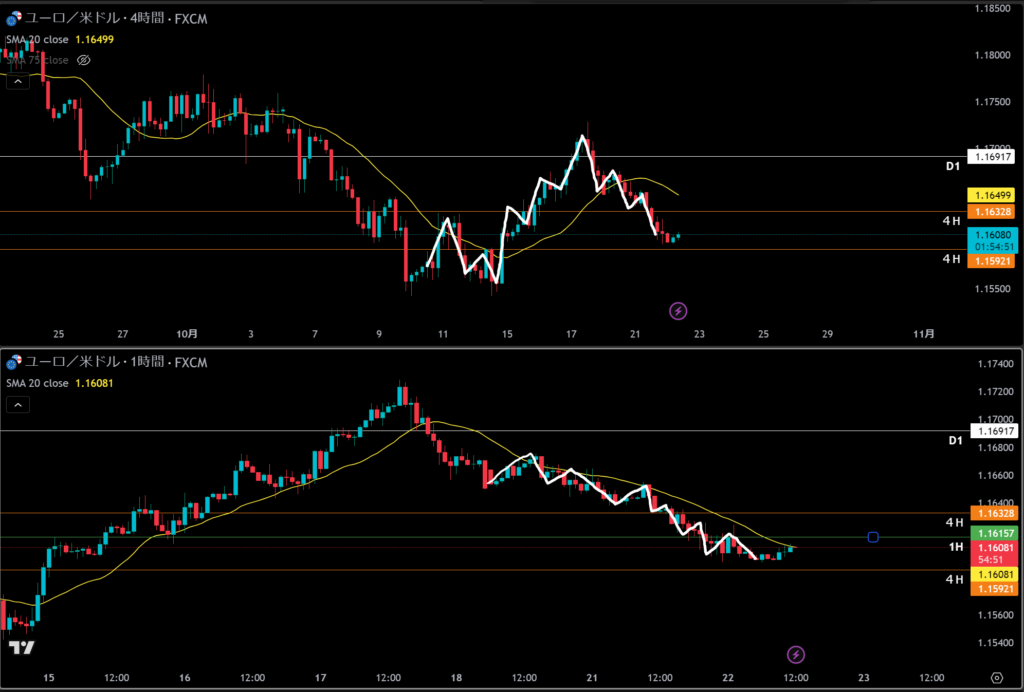Select SMA 20 close legend in 4-hour chart
The width and height of the screenshot is (1024, 692).
[38, 38]
